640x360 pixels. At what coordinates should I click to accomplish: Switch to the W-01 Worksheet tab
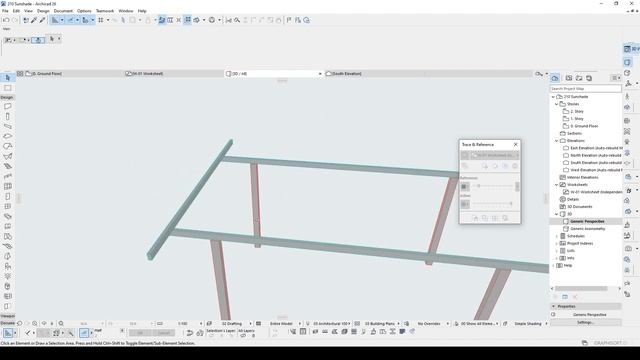(173, 74)
